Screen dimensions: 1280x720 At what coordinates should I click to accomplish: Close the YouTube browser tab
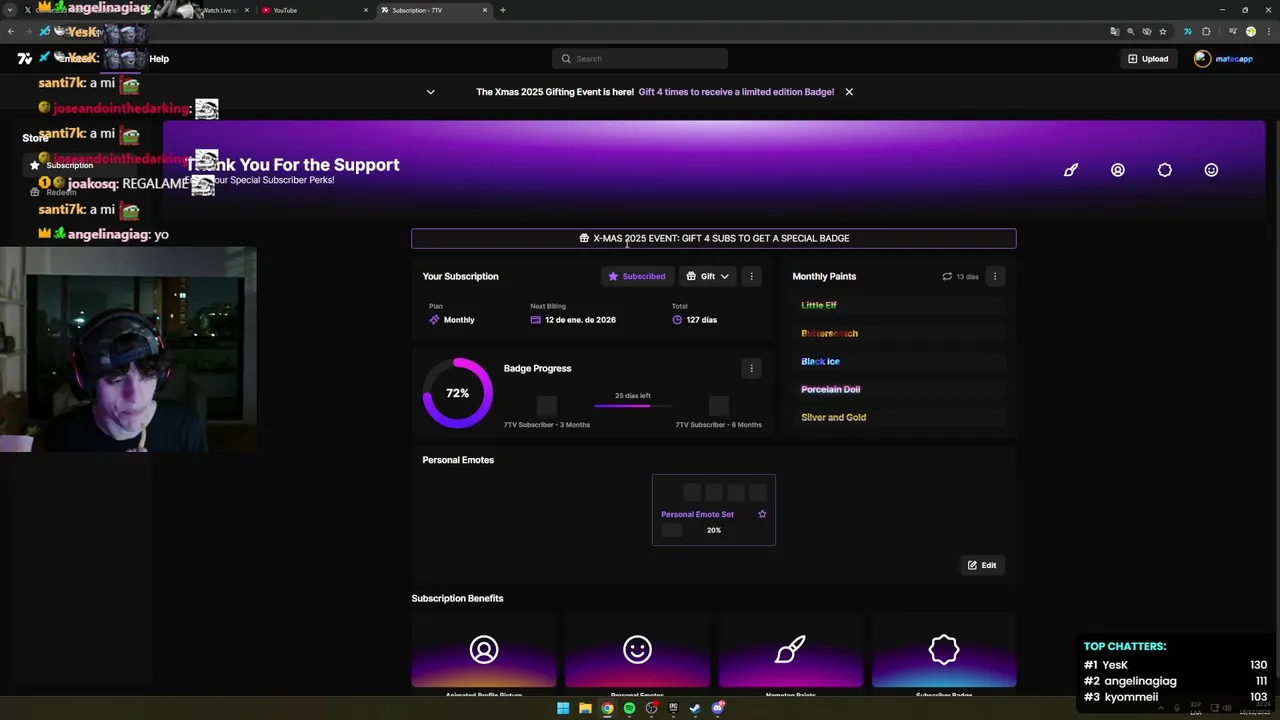(x=366, y=10)
